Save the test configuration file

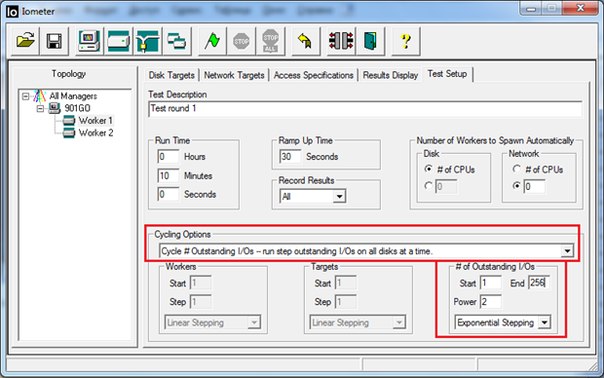click(x=54, y=41)
